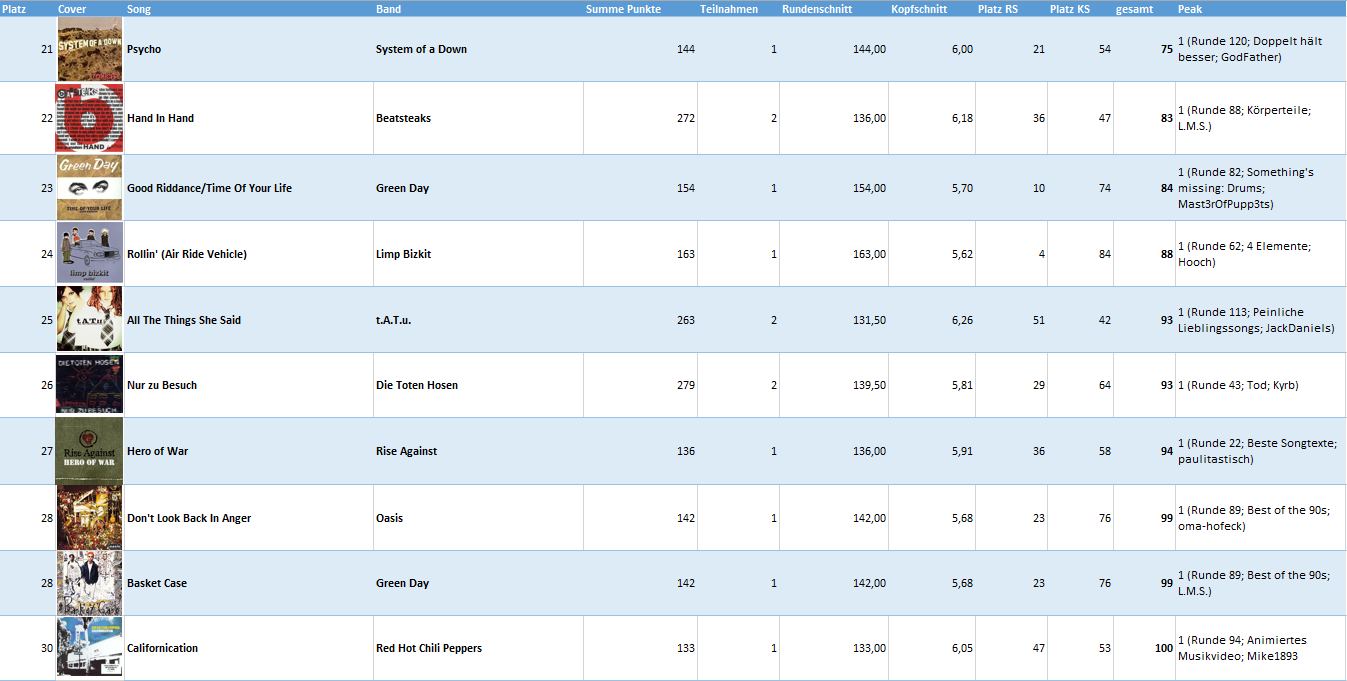Click the Platz column header

click(x=14, y=9)
